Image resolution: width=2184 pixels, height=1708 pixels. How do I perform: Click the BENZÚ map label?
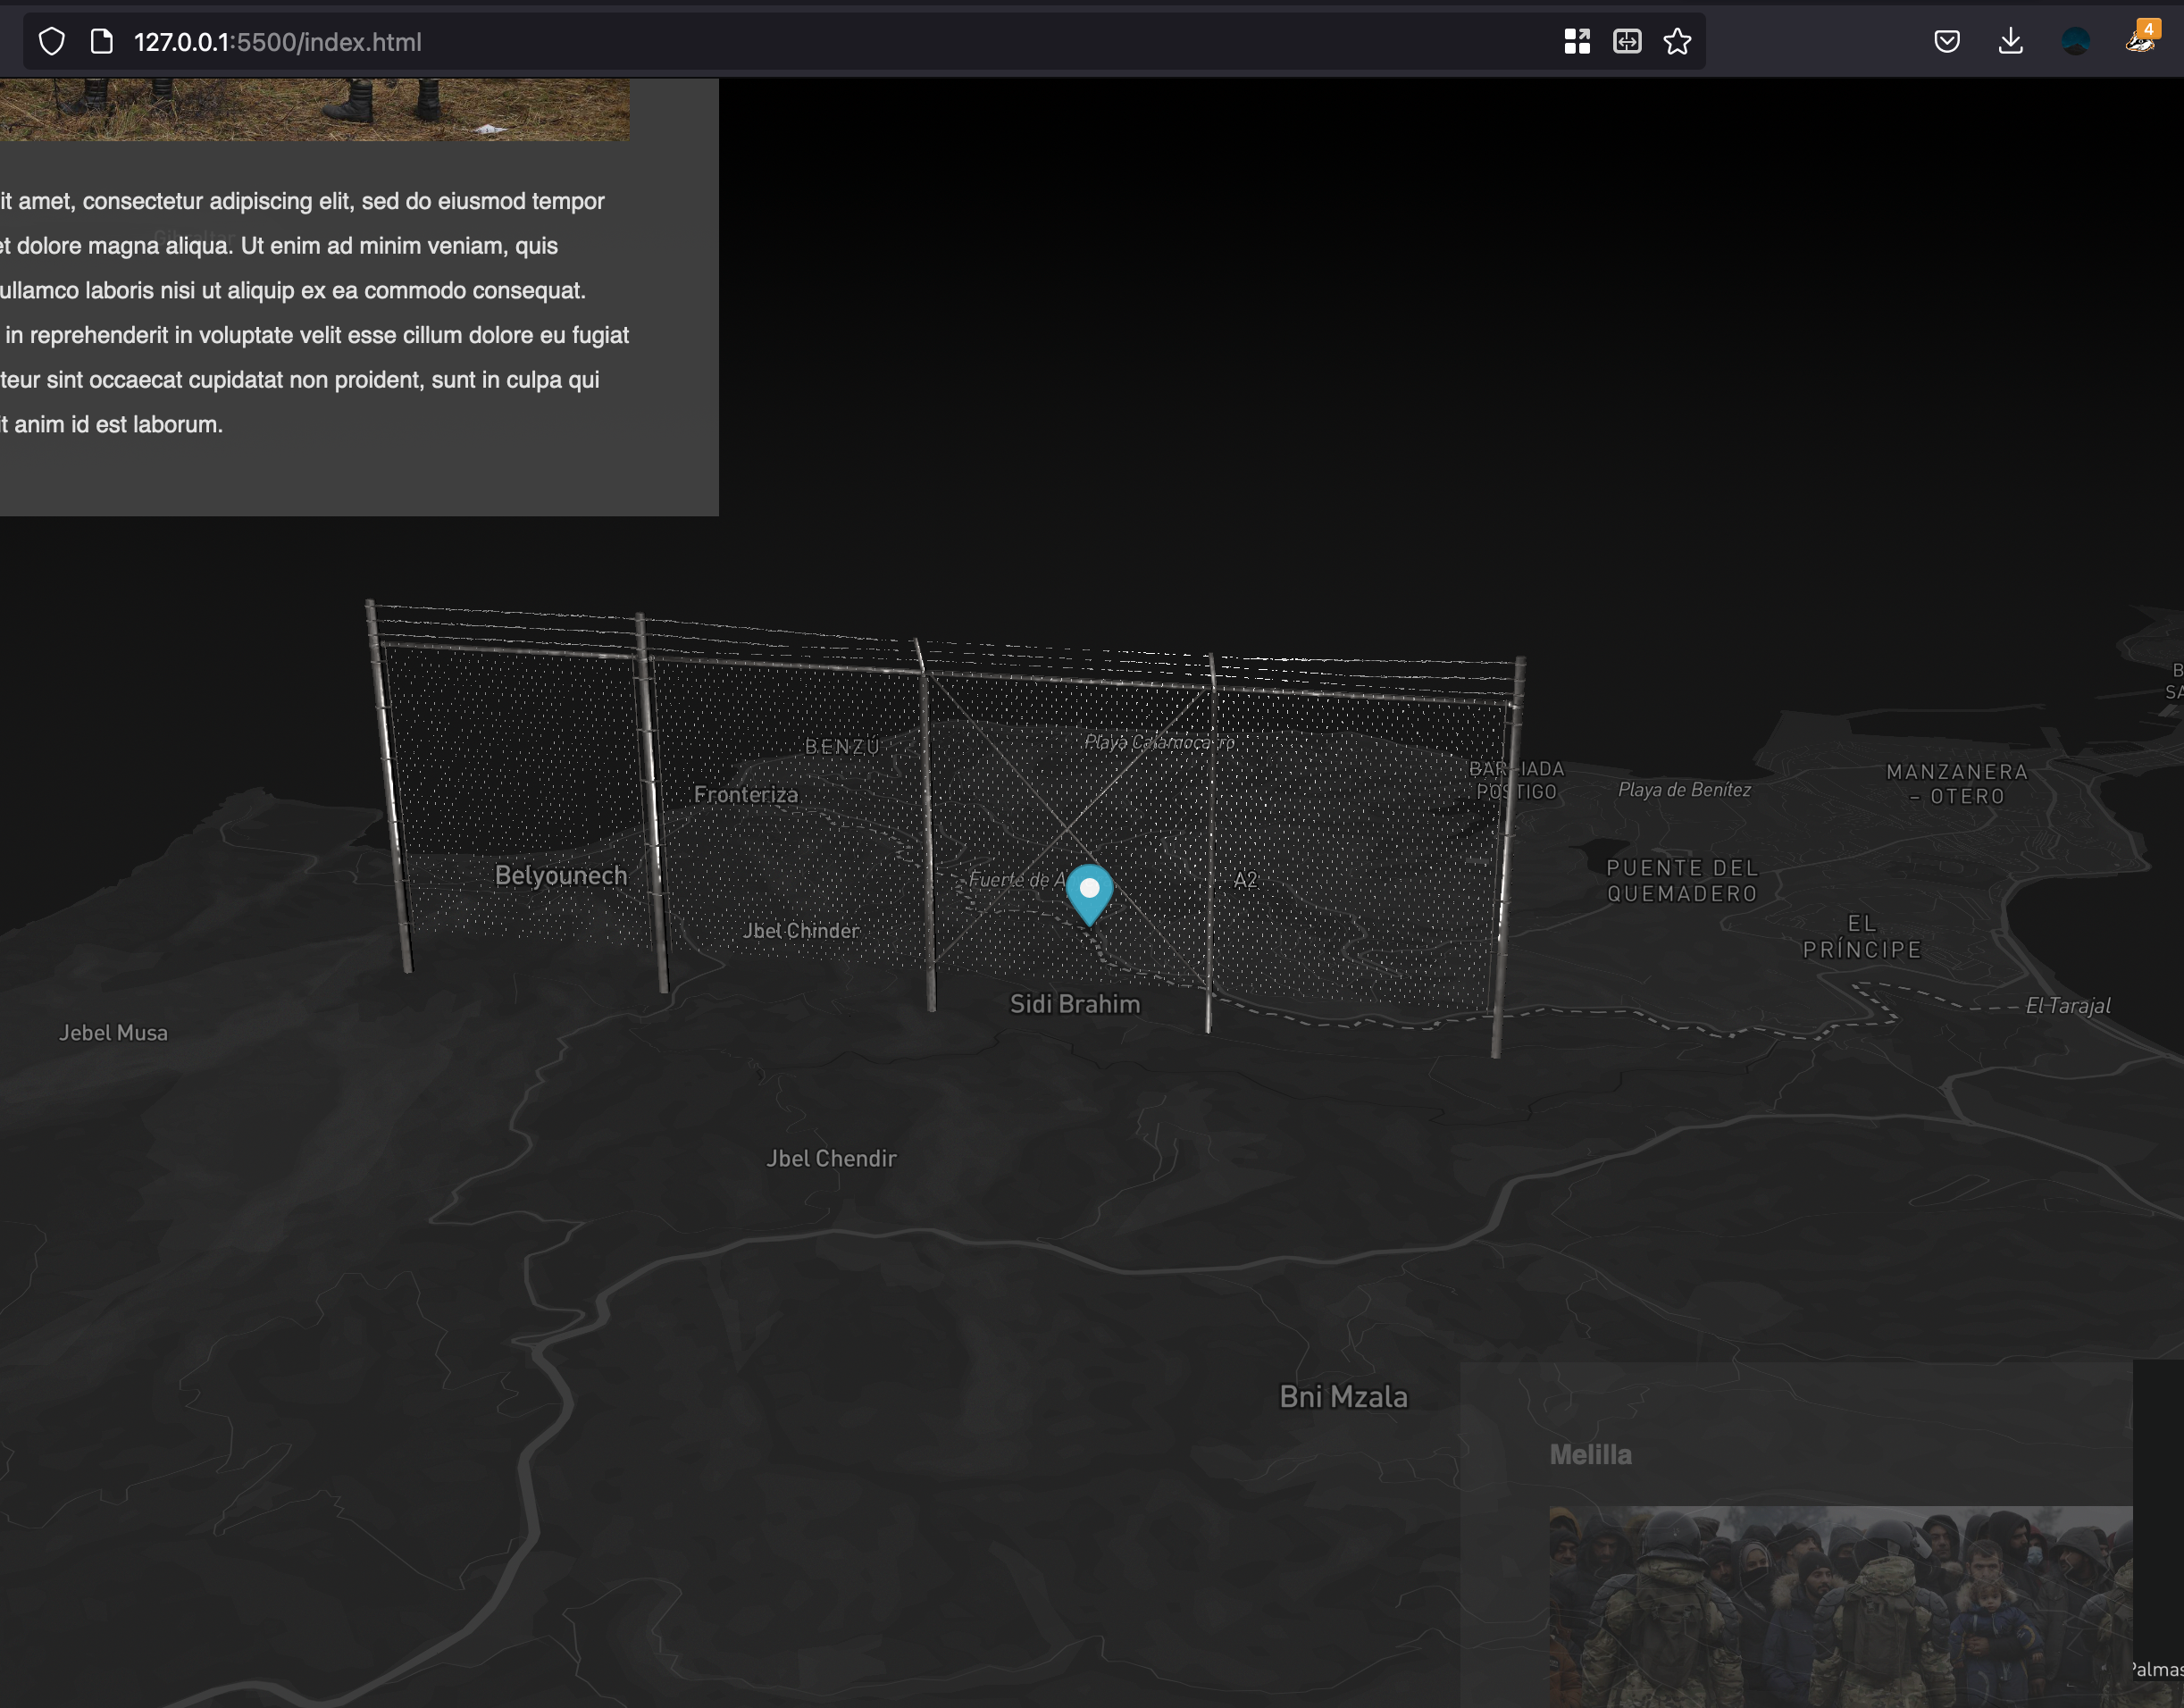(842, 747)
